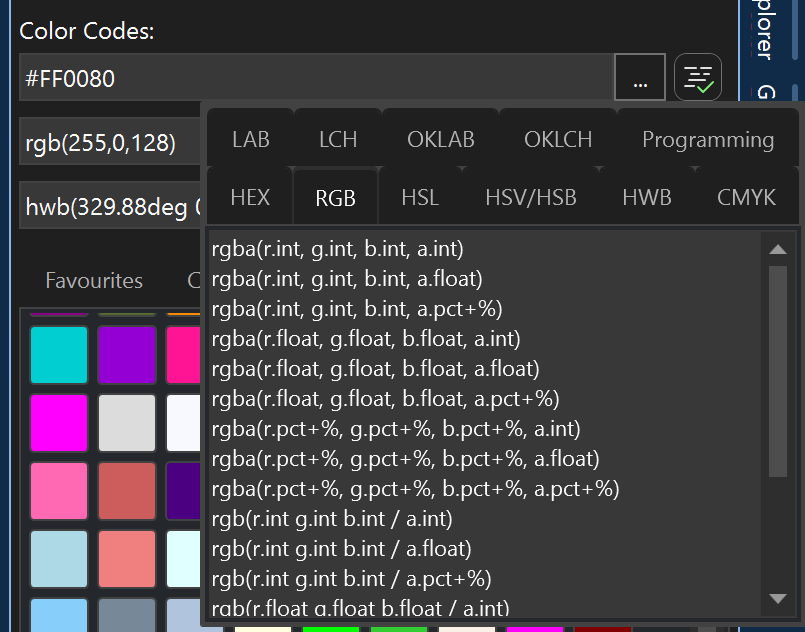The height and width of the screenshot is (632, 805).
Task: Click the scrollbar up arrow
Action: click(x=778, y=249)
